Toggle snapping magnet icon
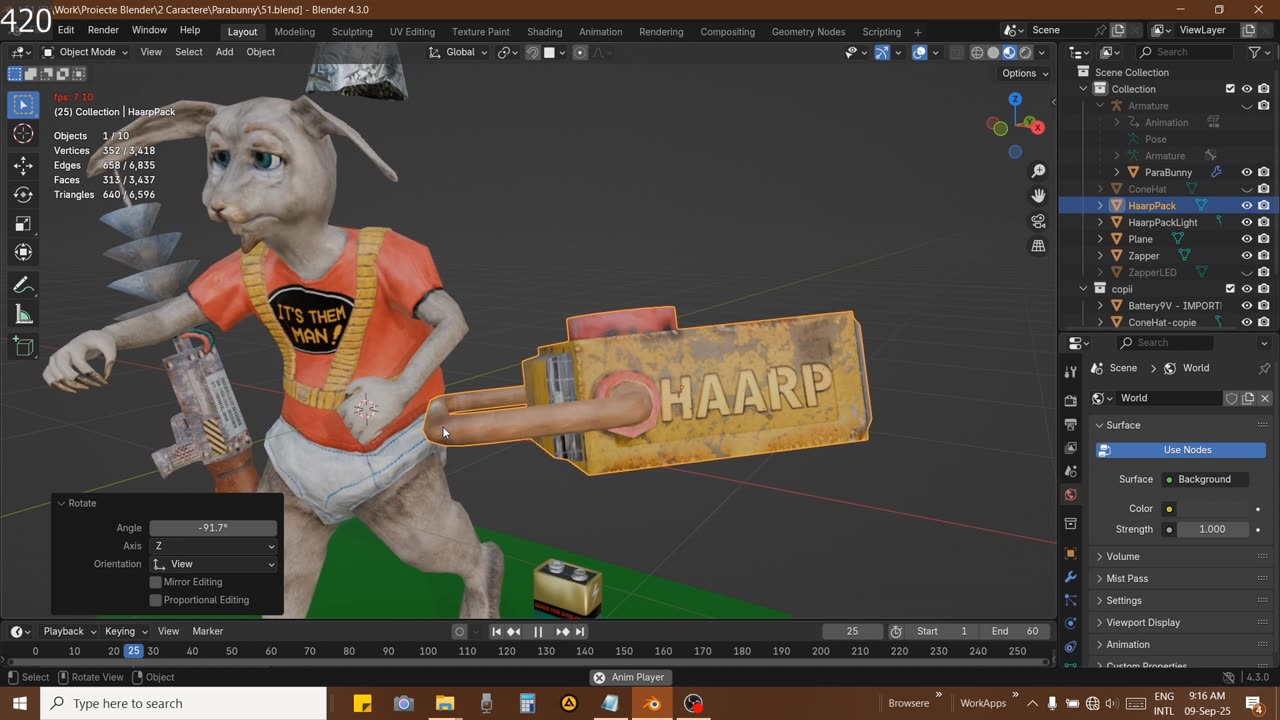This screenshot has height=720, width=1280. point(533,52)
